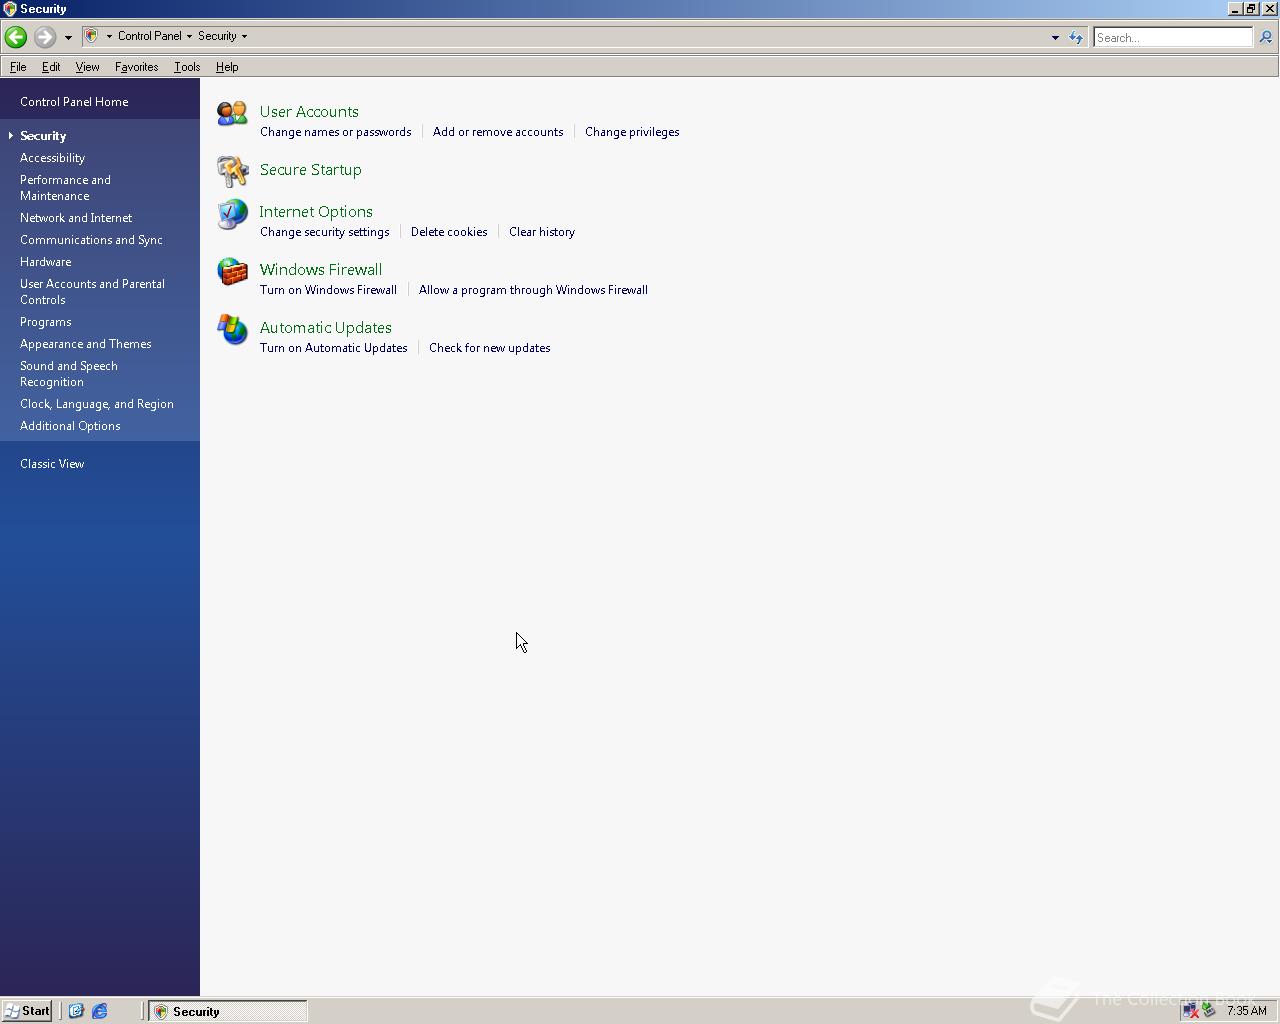This screenshot has width=1280, height=1024.
Task: Click Turn on Windows Firewall
Action: pos(328,290)
